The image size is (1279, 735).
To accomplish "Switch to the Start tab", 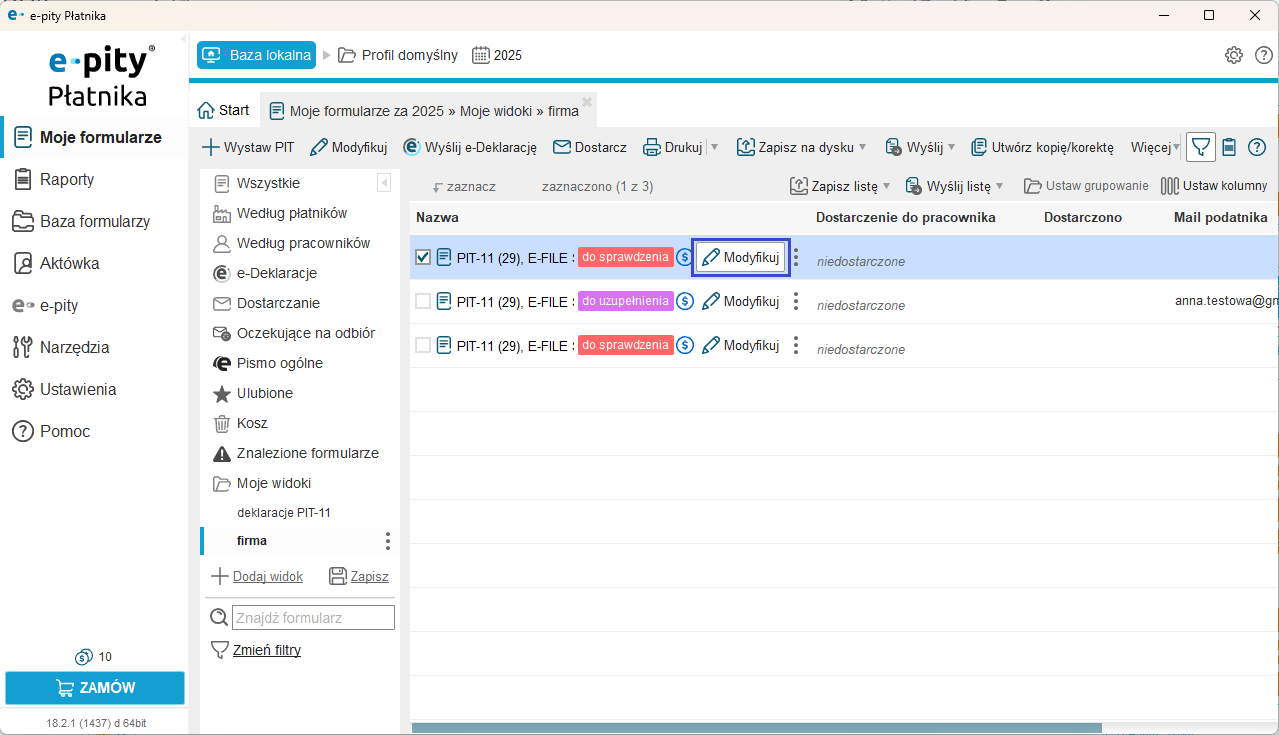I will [x=223, y=110].
